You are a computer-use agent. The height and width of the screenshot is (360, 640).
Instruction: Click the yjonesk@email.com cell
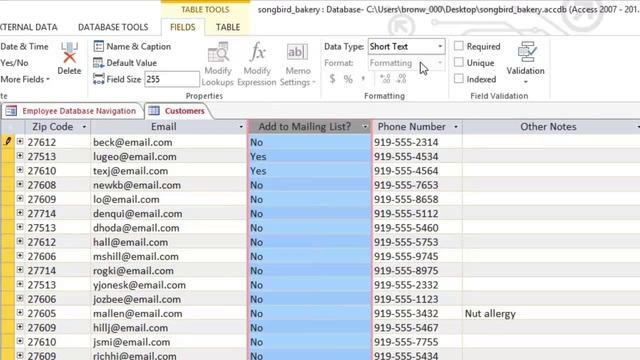click(x=169, y=285)
